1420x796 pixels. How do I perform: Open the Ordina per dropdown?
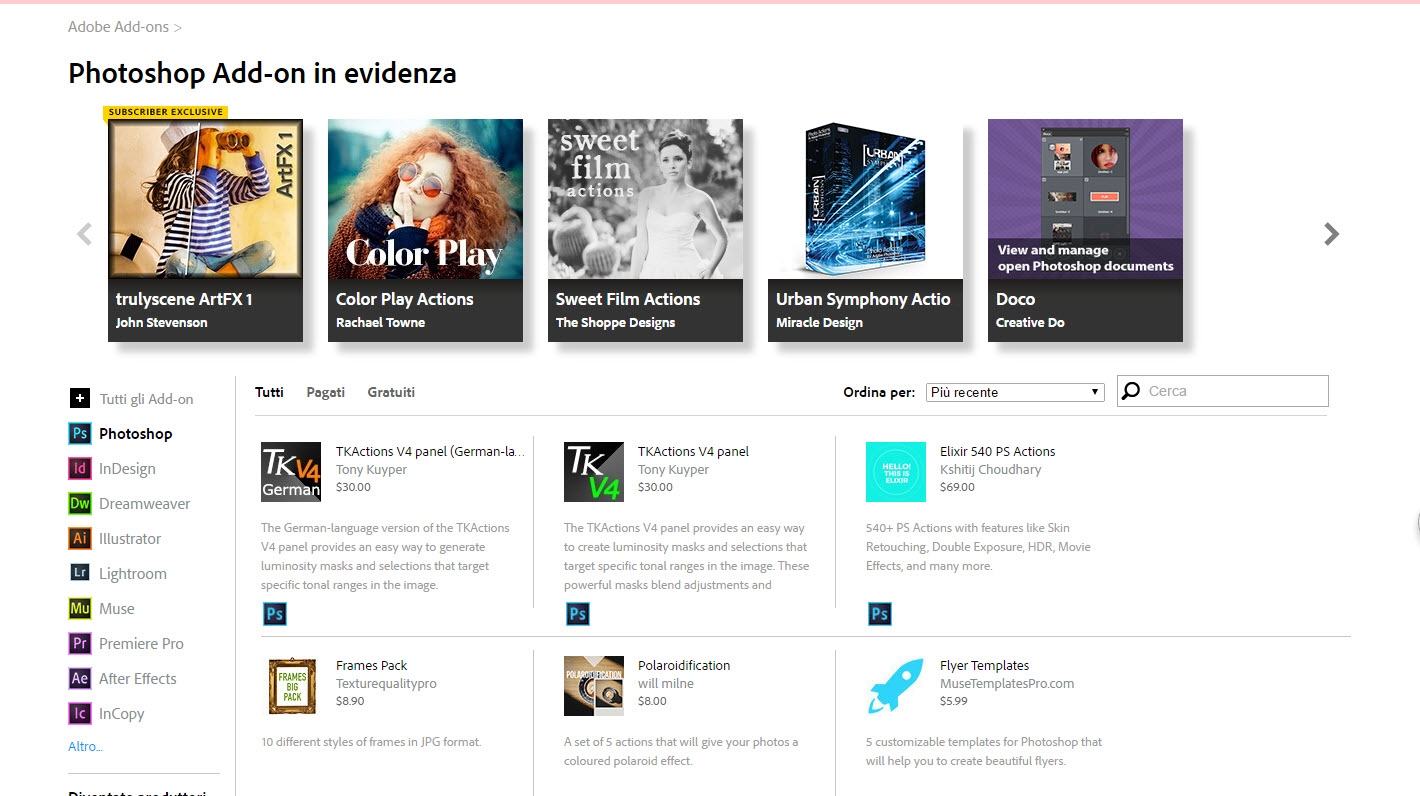1014,393
